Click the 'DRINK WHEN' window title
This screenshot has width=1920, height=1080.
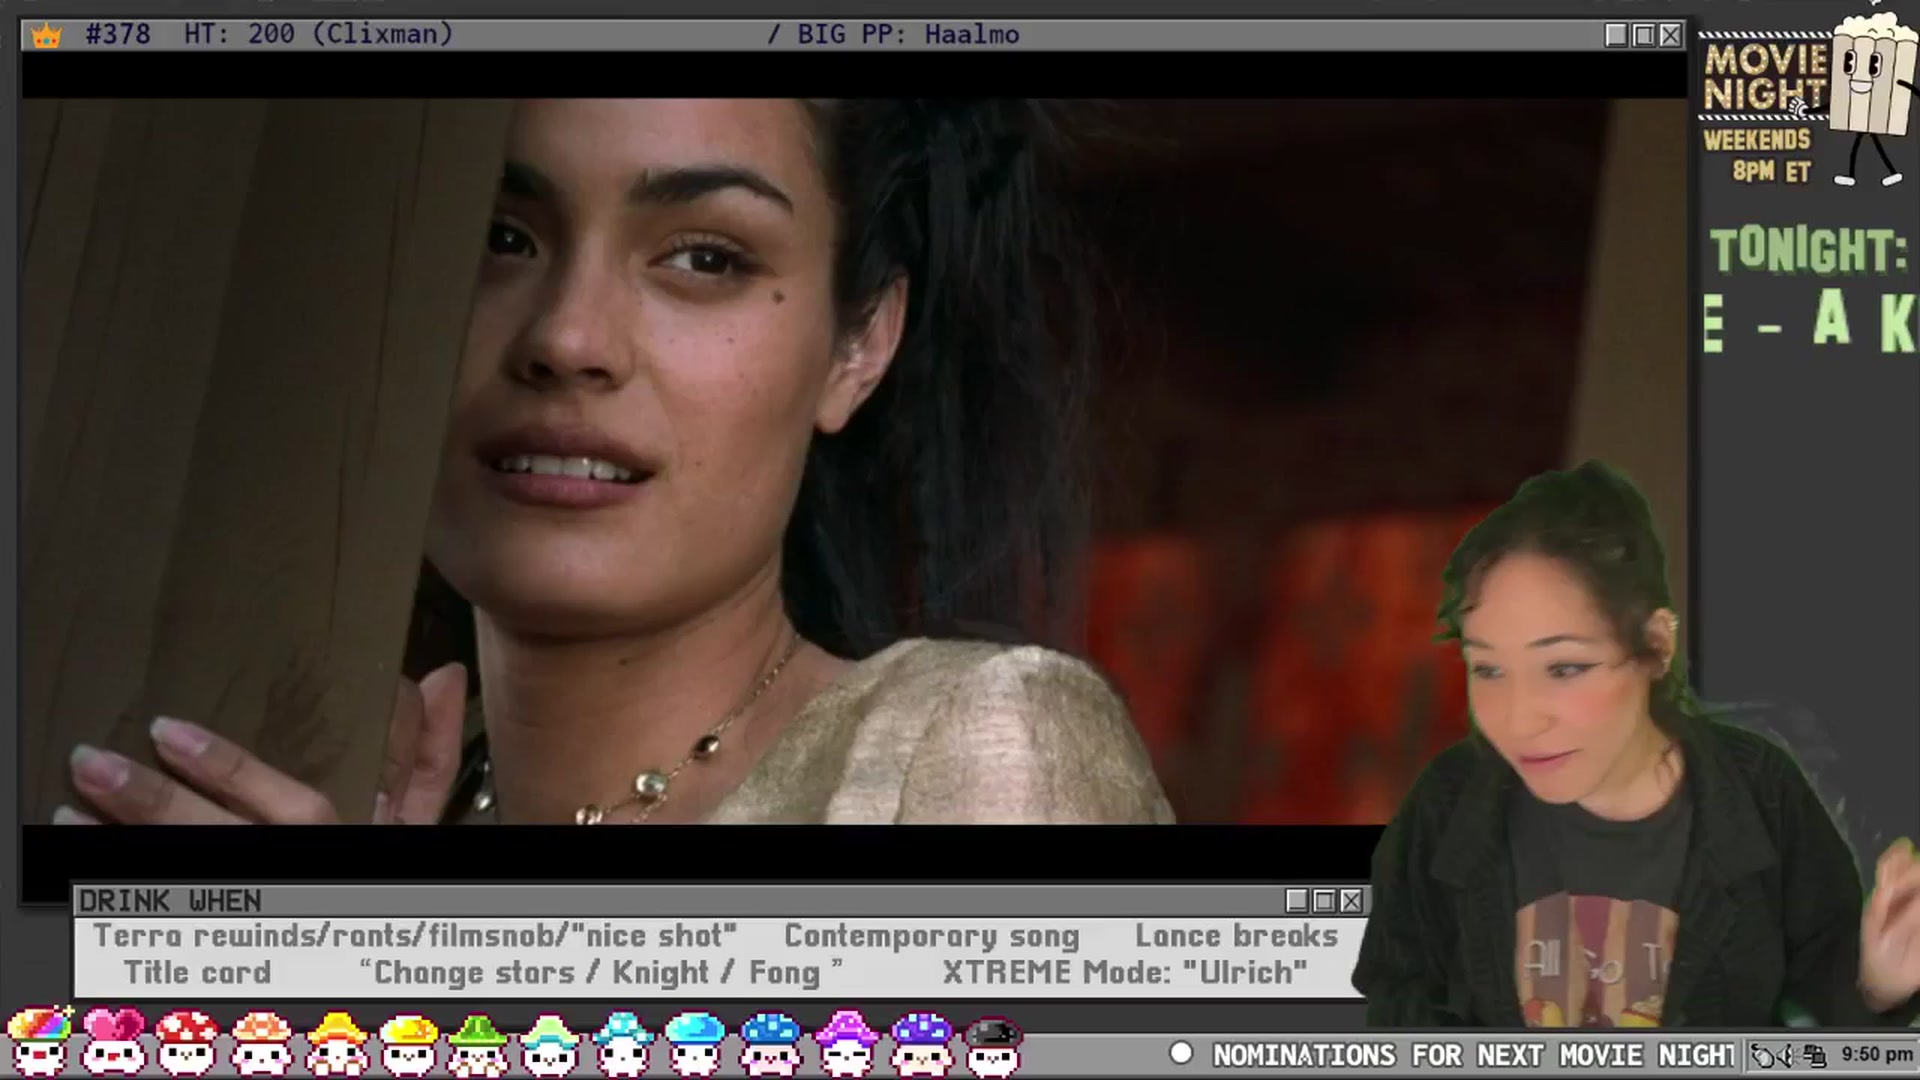(x=170, y=901)
